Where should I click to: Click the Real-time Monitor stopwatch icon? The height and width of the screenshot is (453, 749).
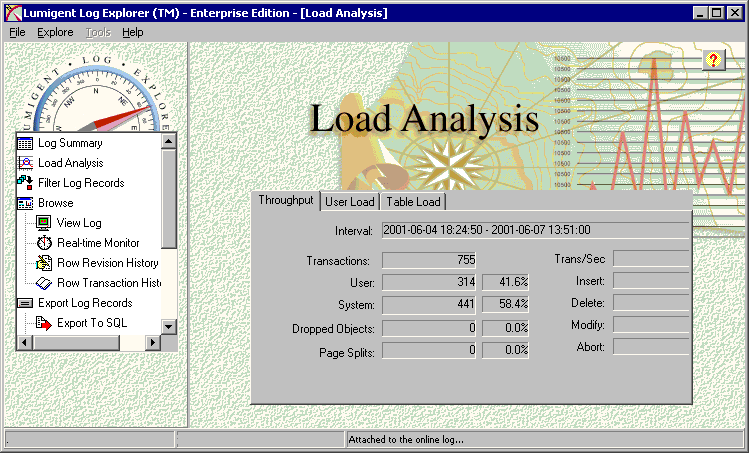(44, 243)
